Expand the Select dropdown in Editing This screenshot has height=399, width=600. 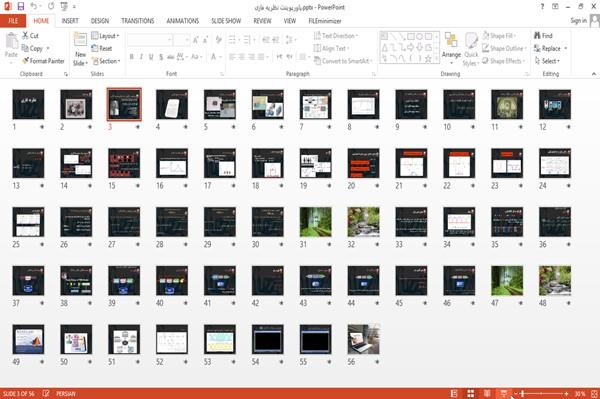click(x=547, y=61)
